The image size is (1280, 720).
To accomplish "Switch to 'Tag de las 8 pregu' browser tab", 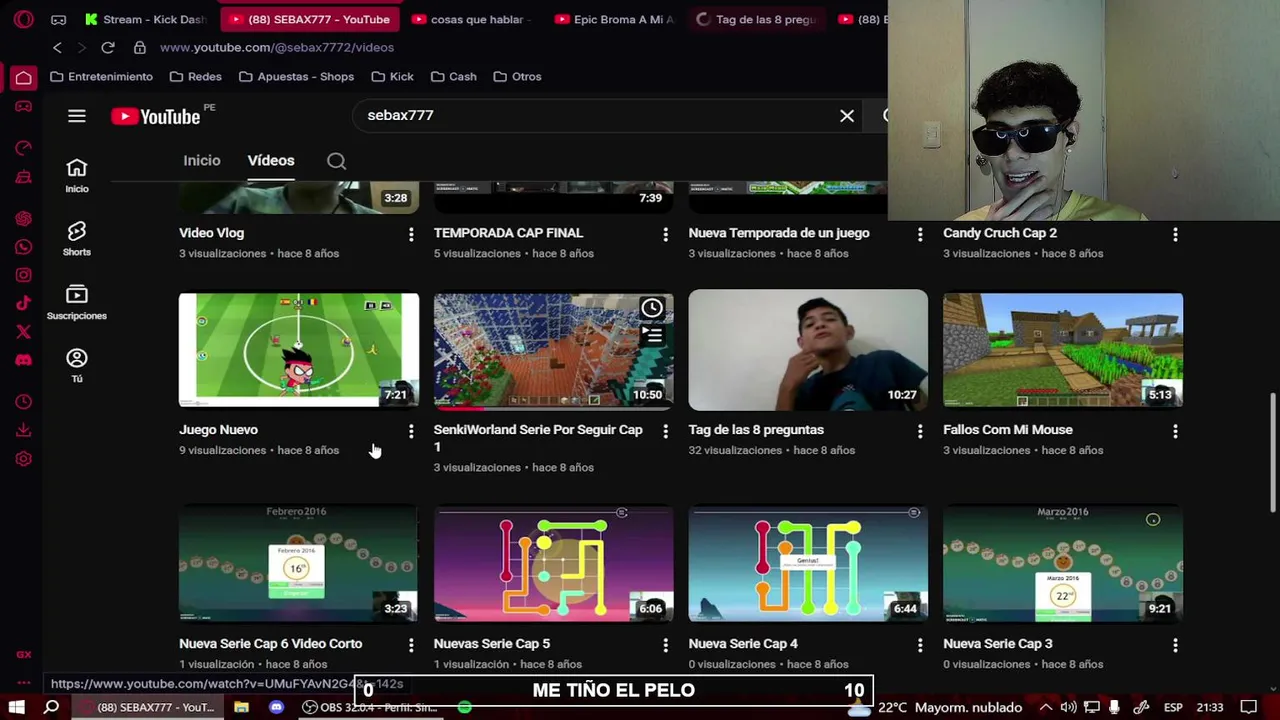I will (759, 19).
